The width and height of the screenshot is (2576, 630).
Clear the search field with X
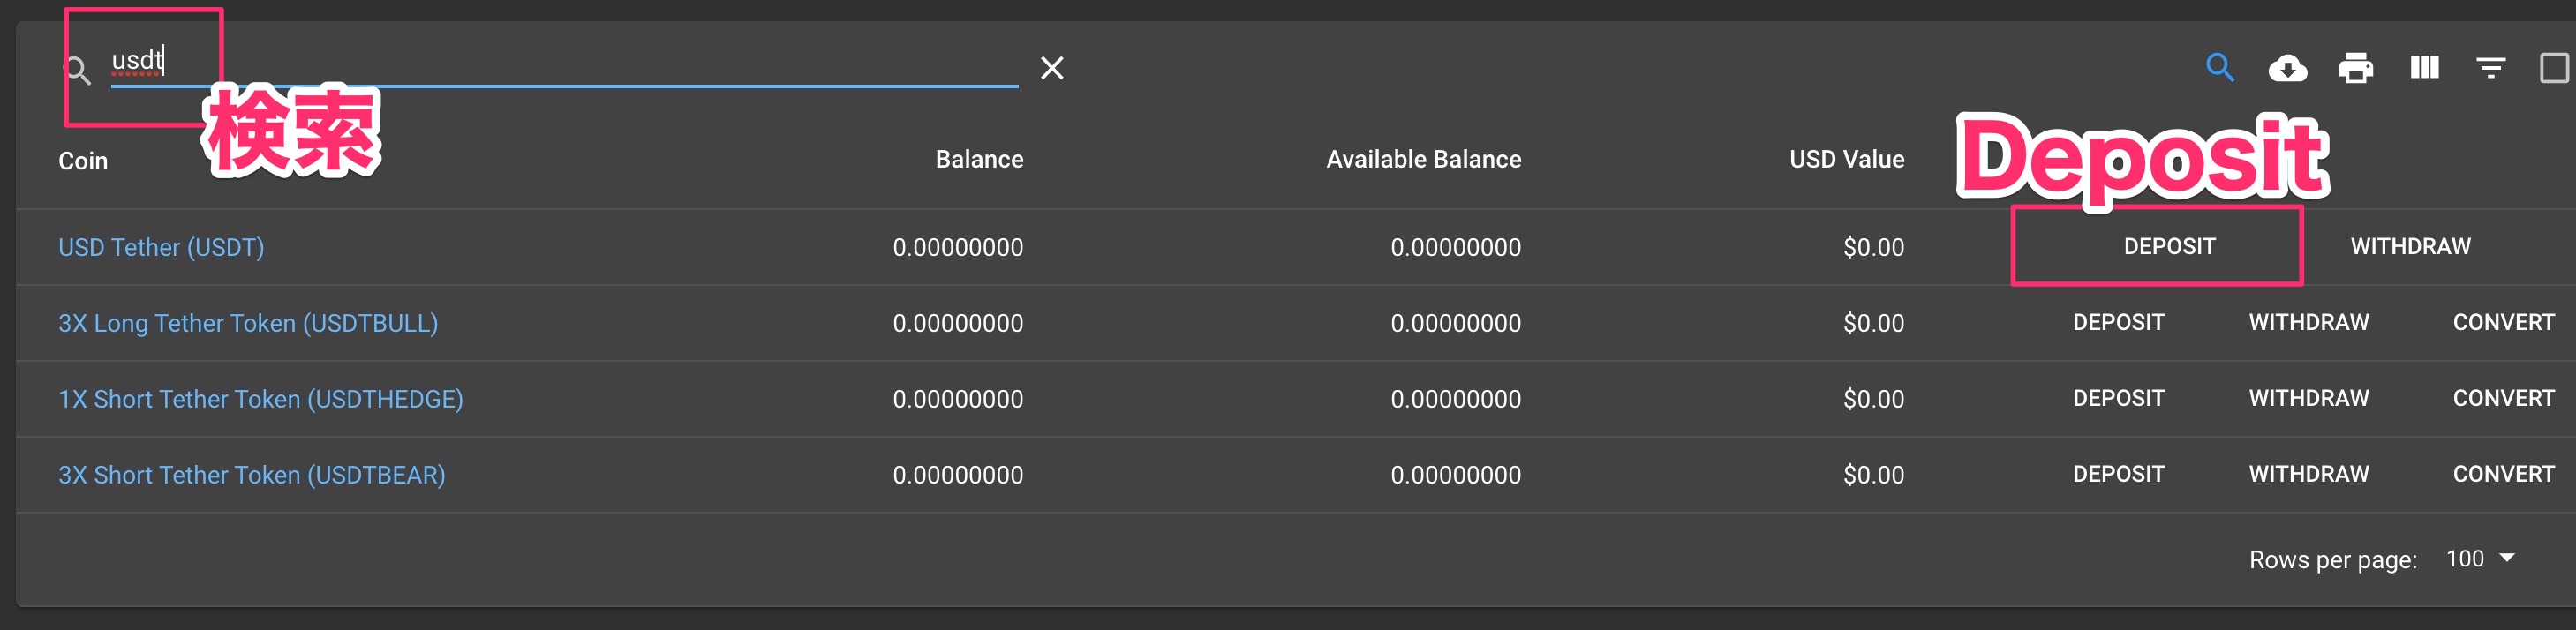[x=1051, y=68]
